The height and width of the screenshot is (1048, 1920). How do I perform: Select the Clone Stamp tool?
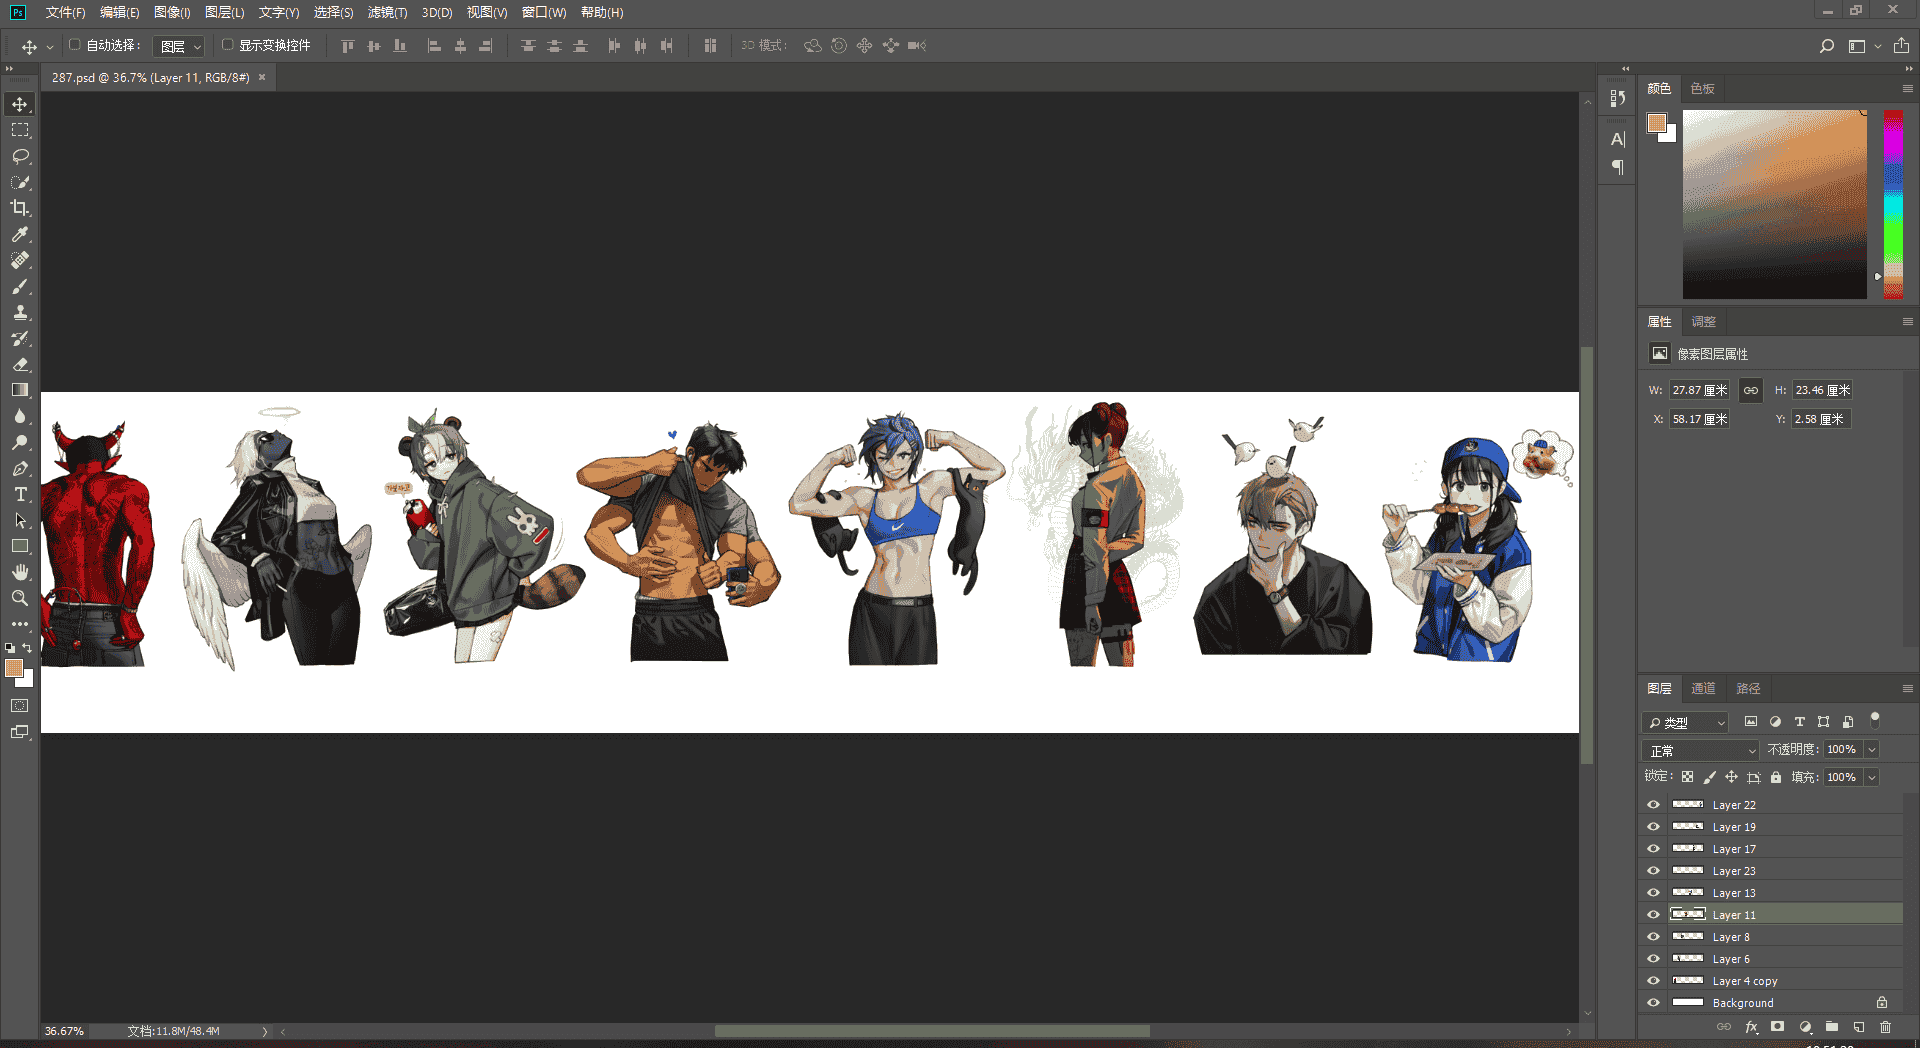point(20,312)
